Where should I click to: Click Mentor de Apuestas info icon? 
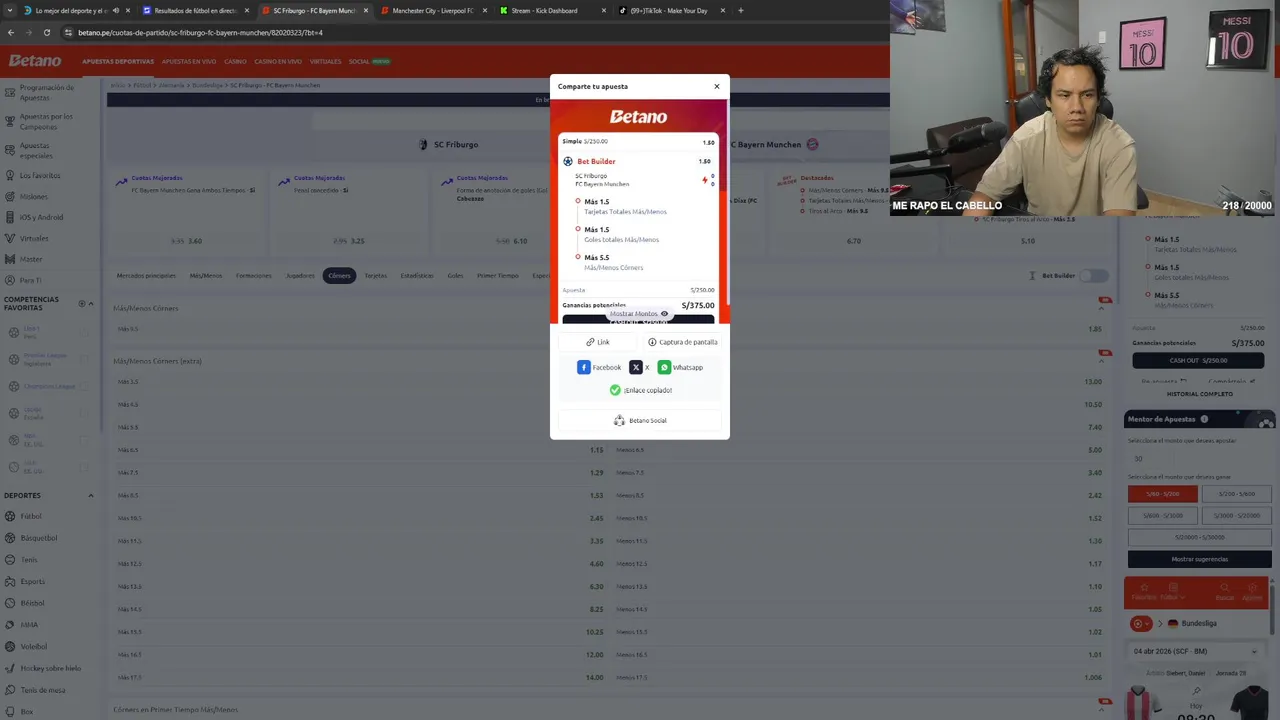[x=1204, y=419]
